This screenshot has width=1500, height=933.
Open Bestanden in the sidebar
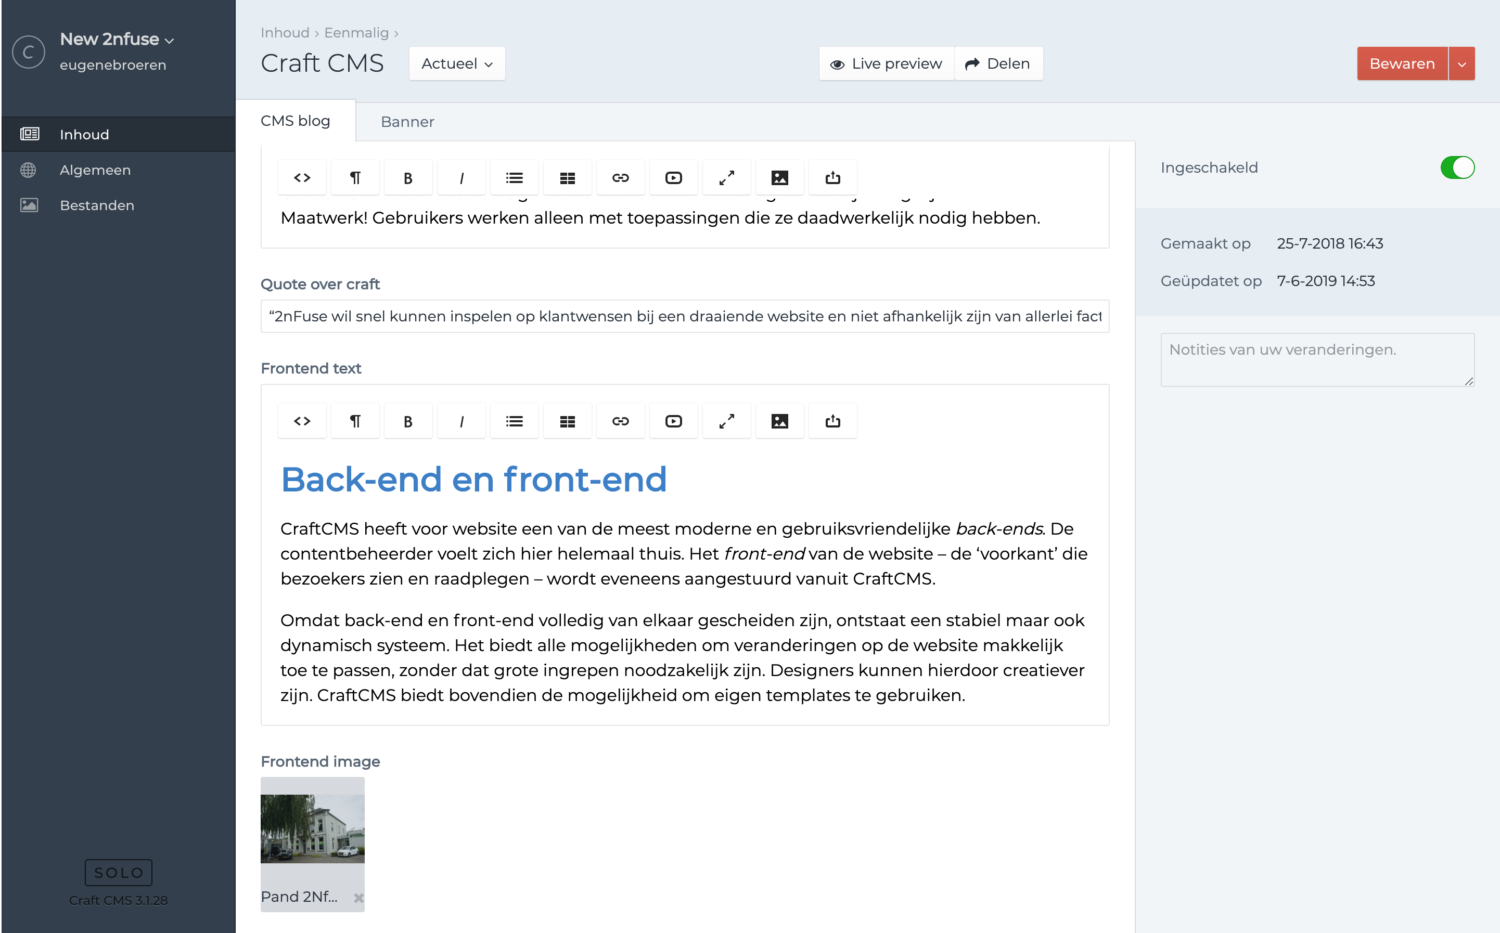coord(118,205)
